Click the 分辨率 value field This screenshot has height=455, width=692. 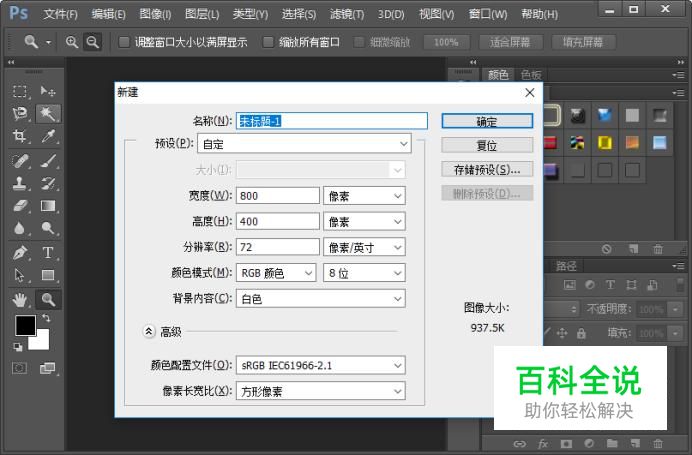tap(278, 247)
